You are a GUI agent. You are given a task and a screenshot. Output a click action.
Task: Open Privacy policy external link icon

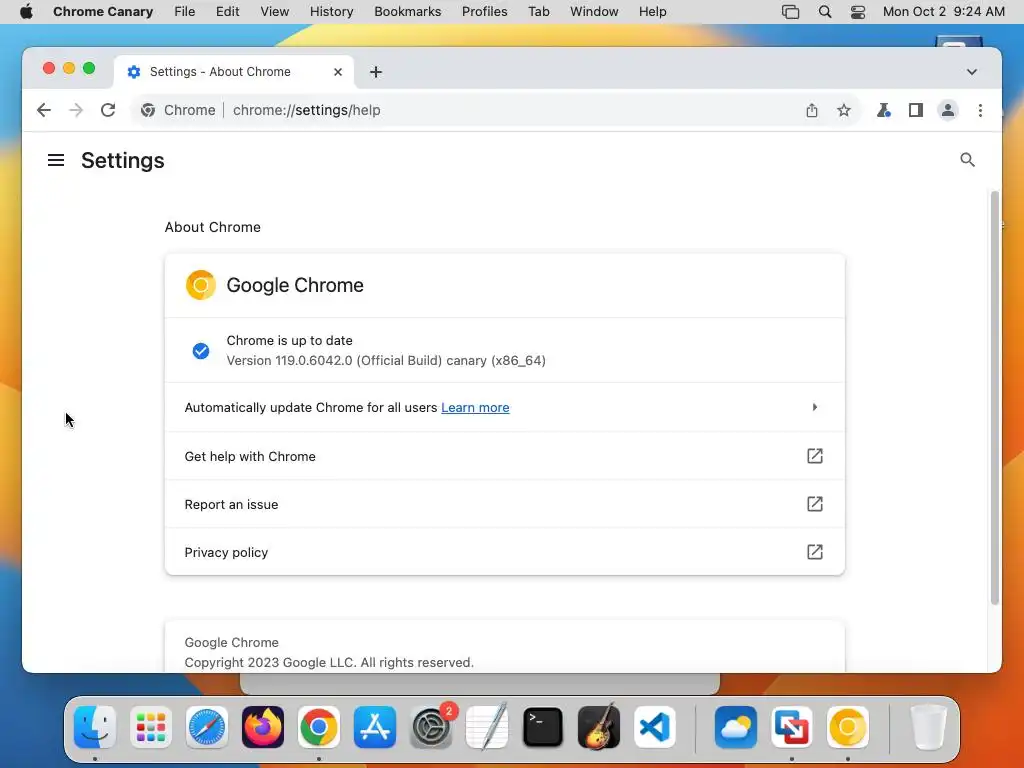point(814,552)
